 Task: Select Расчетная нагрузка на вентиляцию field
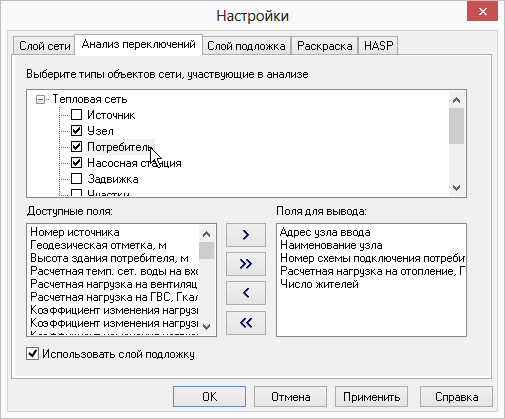pos(114,284)
